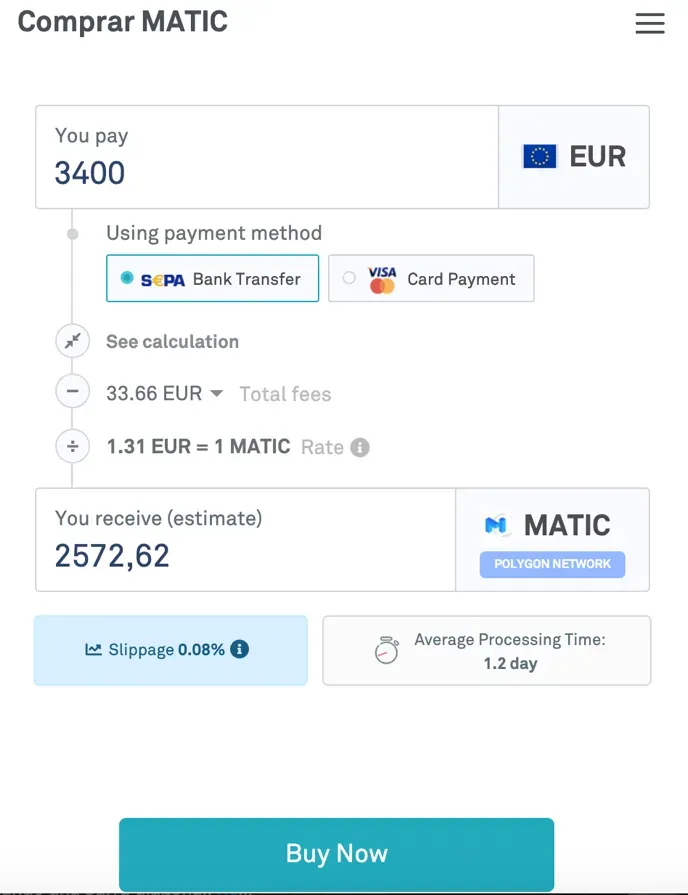Click the collapse calculation arrows icon
This screenshot has height=895, width=688.
tap(73, 341)
